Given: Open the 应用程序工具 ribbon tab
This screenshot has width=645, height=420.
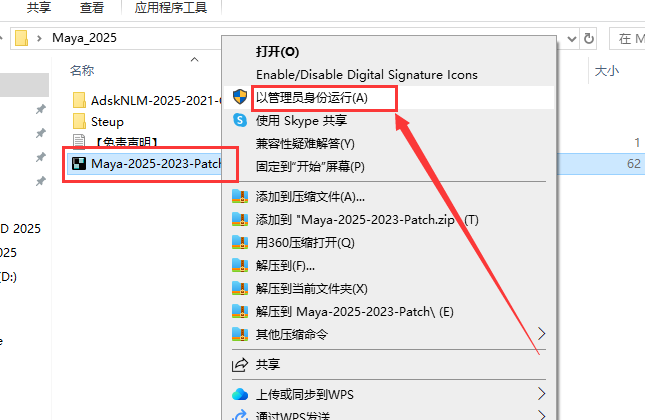Looking at the screenshot, I should [x=171, y=7].
